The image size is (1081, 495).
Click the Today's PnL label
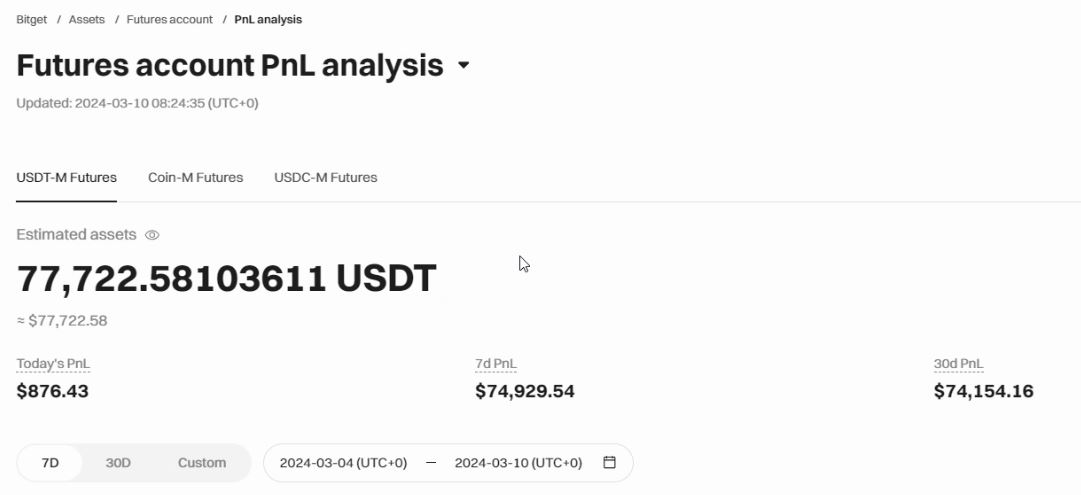tap(53, 364)
